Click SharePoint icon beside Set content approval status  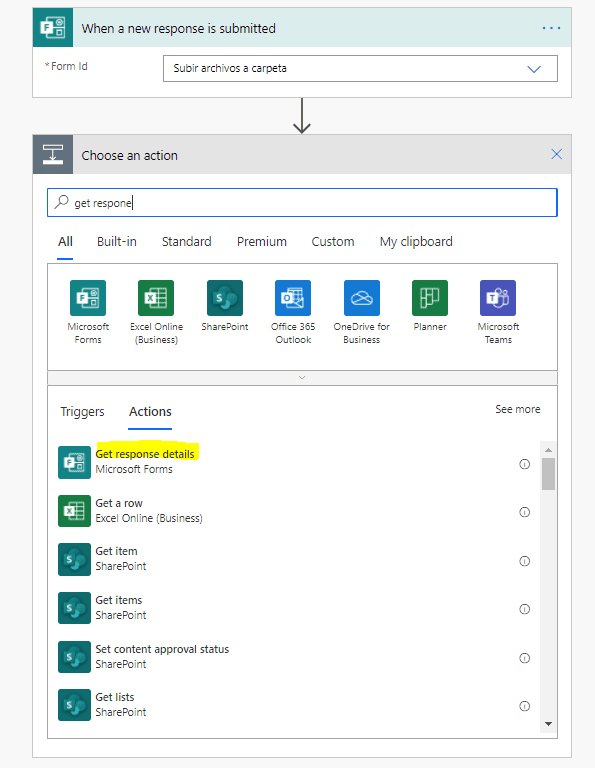pos(74,657)
